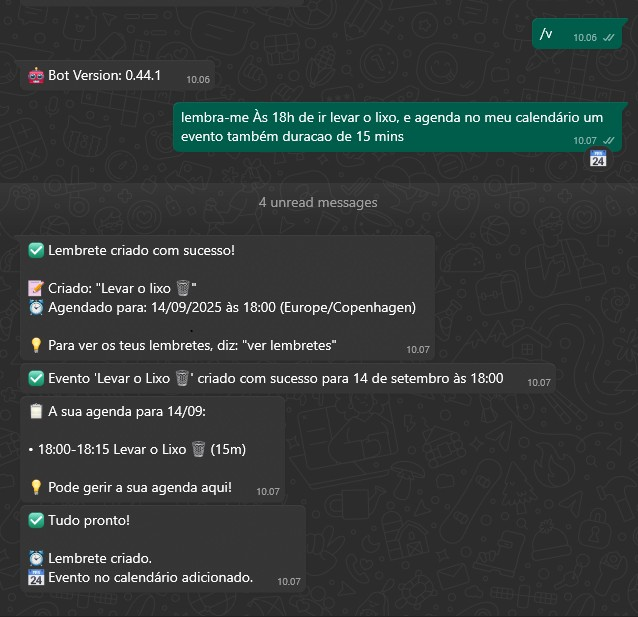
Task: Click green checkmark next to Lembrete criado com sucesso
Action: pyautogui.click(x=36, y=251)
